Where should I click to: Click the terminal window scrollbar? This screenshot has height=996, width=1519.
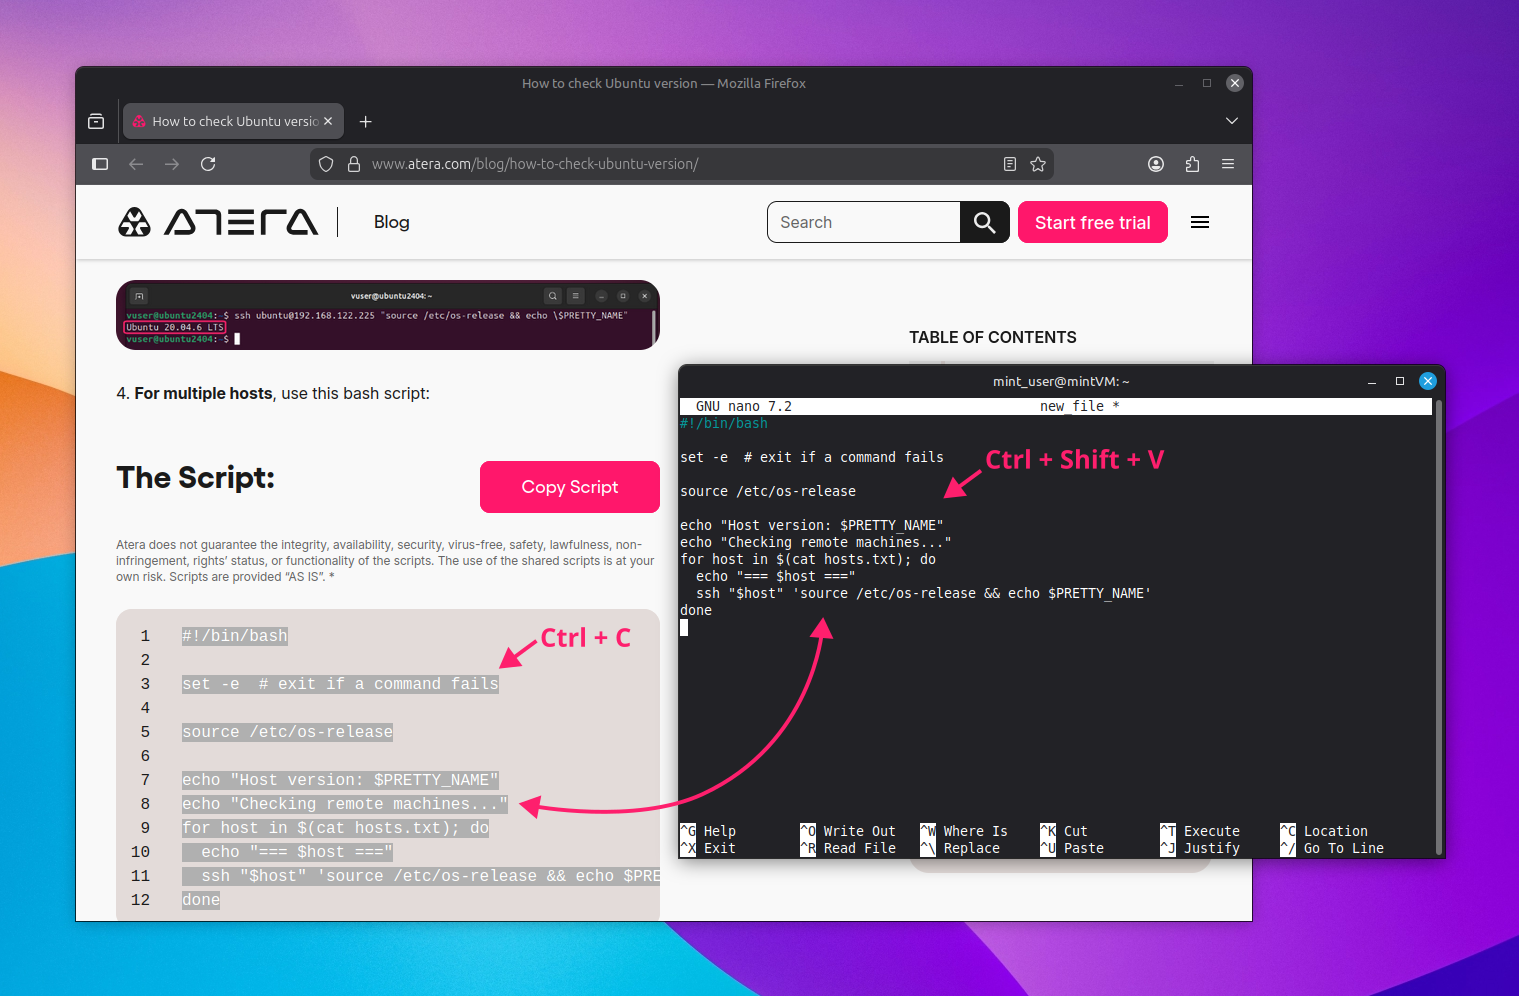[1439, 626]
